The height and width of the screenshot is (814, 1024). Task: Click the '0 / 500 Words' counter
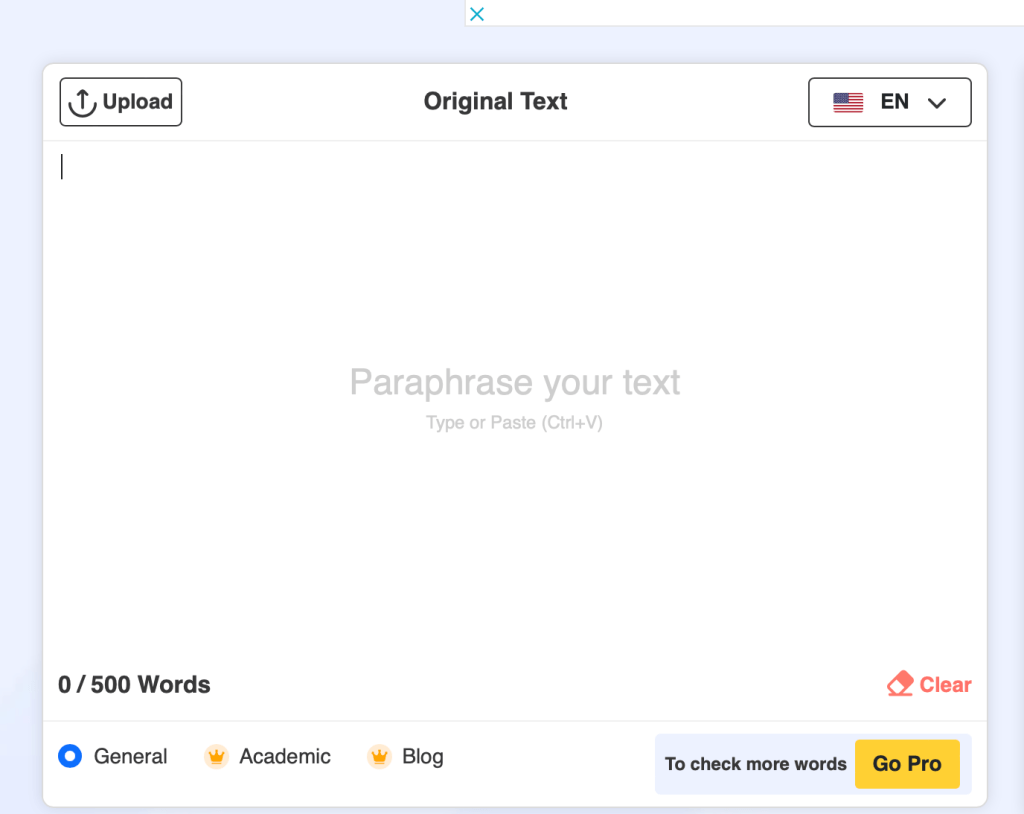[134, 685]
